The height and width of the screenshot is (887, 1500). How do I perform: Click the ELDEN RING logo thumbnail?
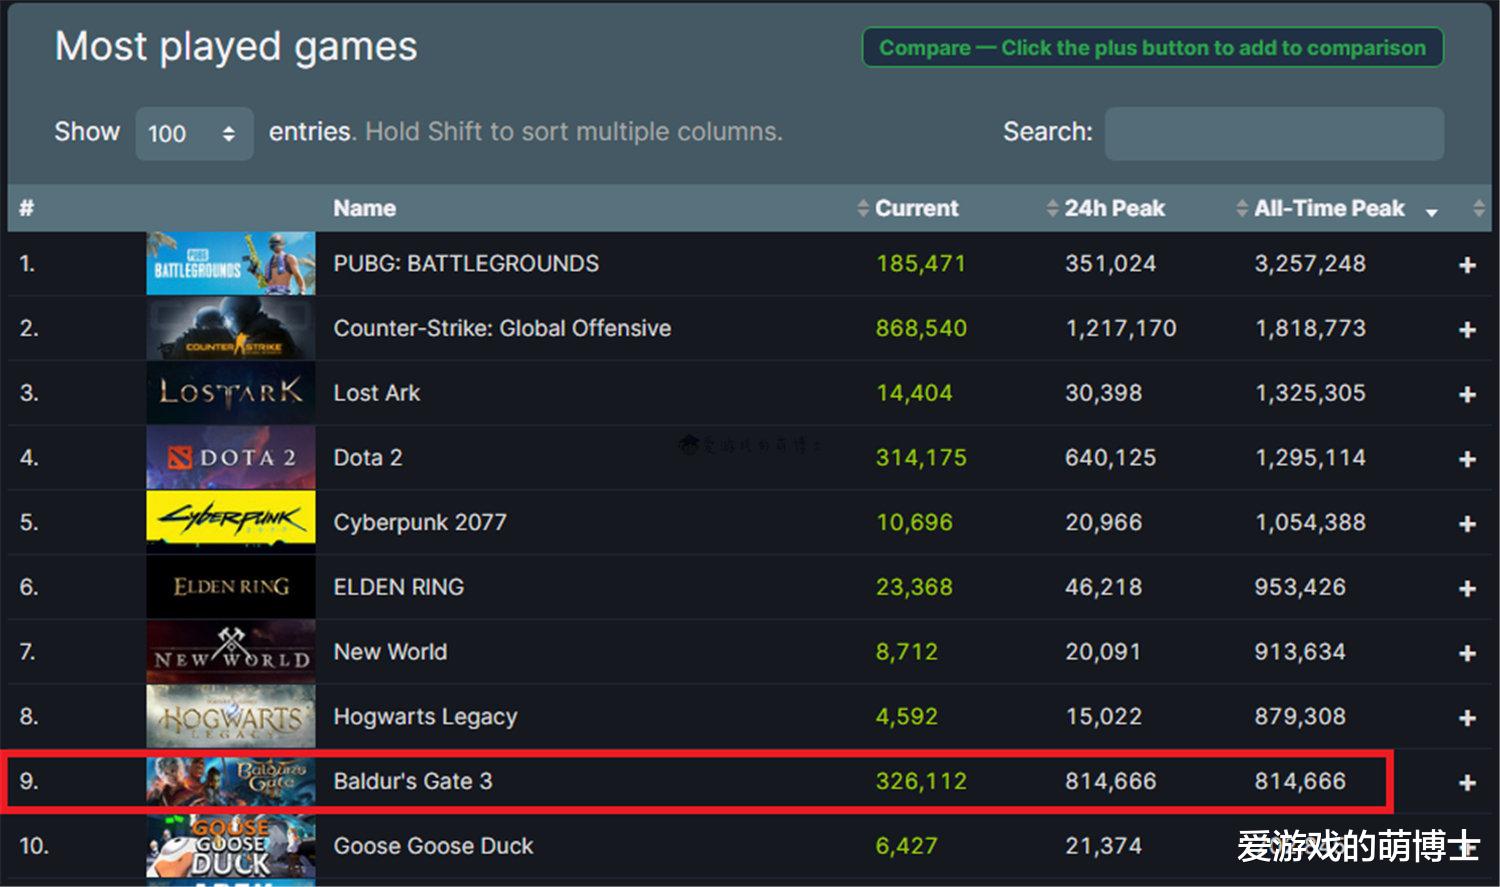click(x=231, y=587)
